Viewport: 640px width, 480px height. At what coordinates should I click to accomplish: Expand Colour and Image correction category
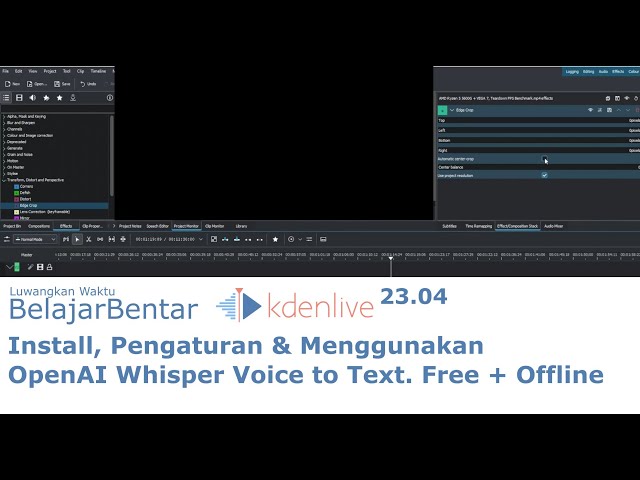click(x=4, y=136)
